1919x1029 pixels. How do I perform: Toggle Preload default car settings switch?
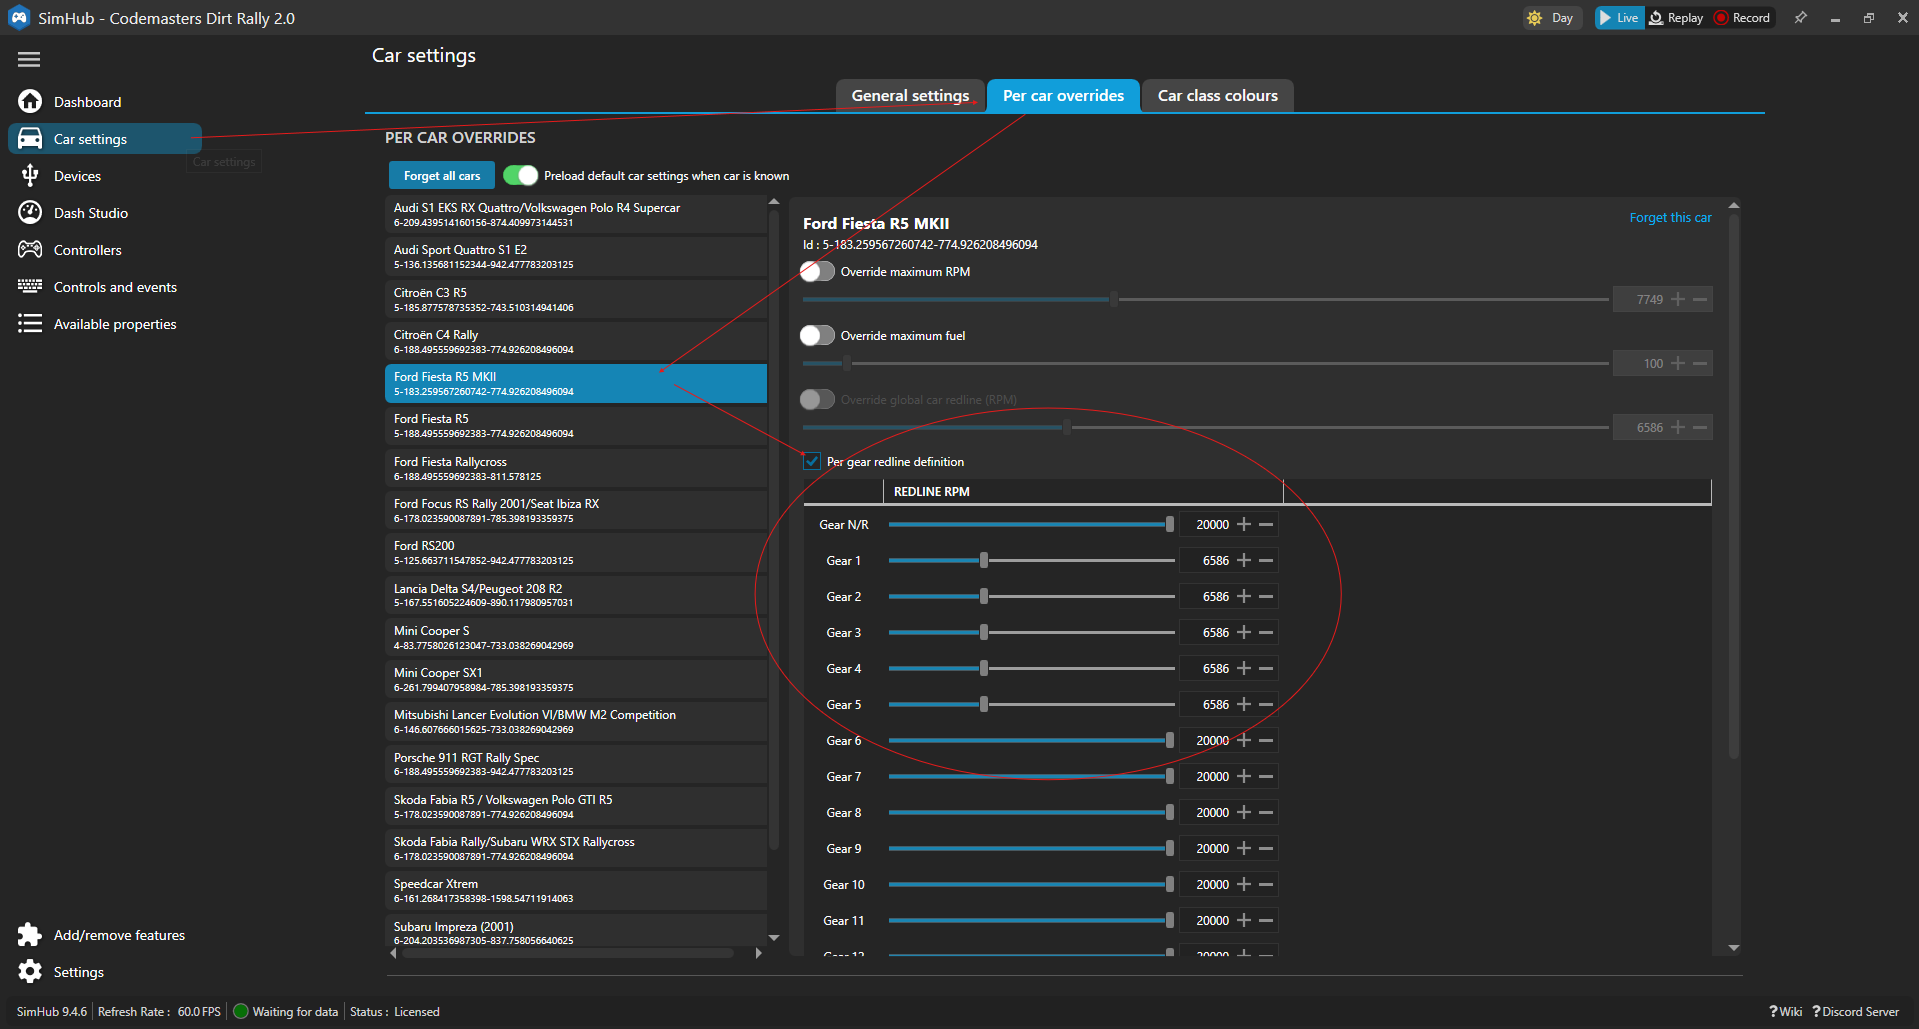(520, 175)
